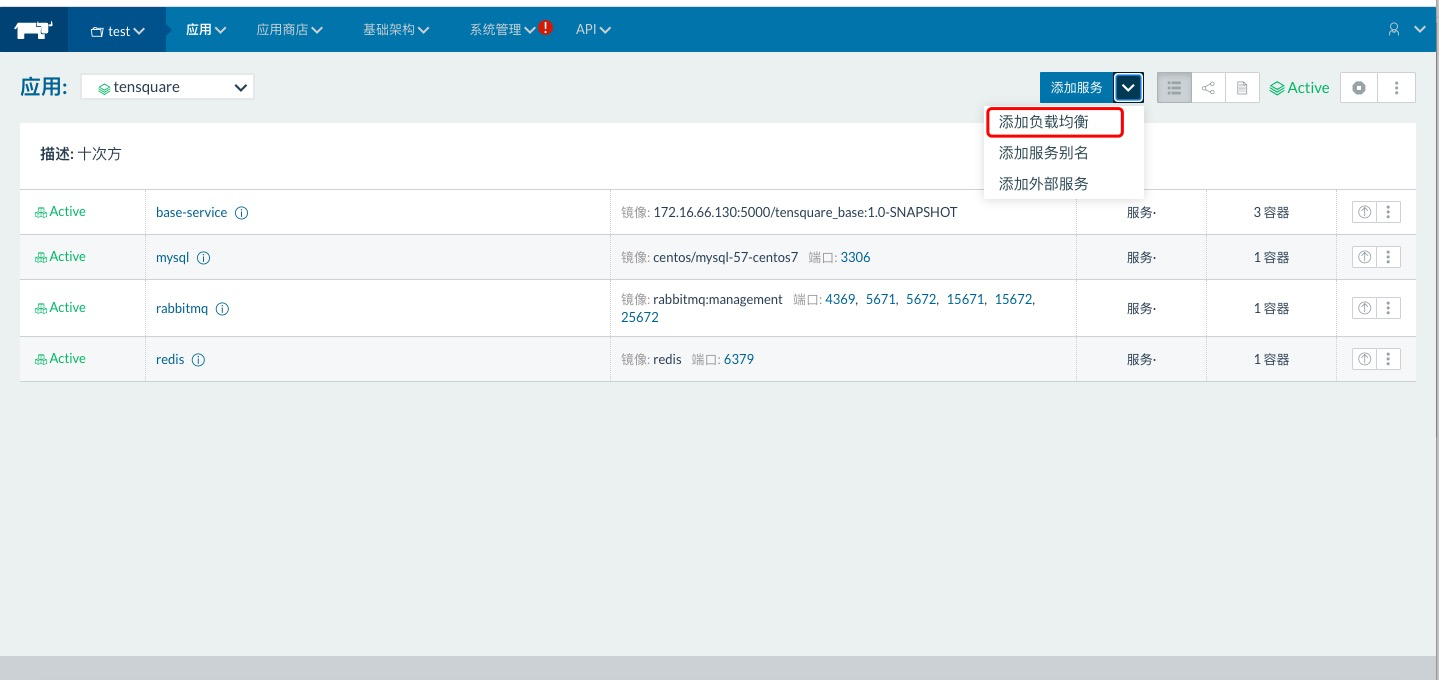
Task: Click the red alert badge beside 系统管理
Action: [546, 28]
